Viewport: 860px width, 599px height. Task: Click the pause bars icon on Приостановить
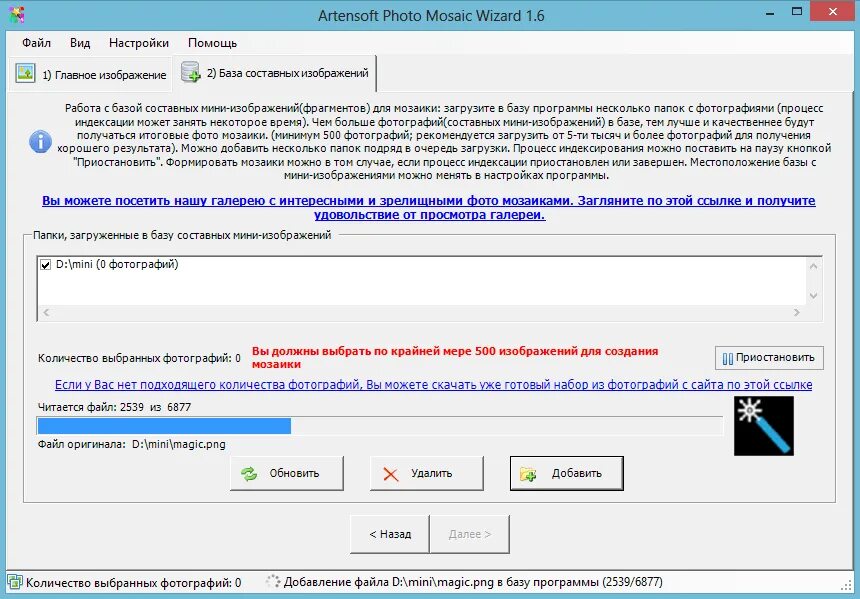pyautogui.click(x=727, y=359)
